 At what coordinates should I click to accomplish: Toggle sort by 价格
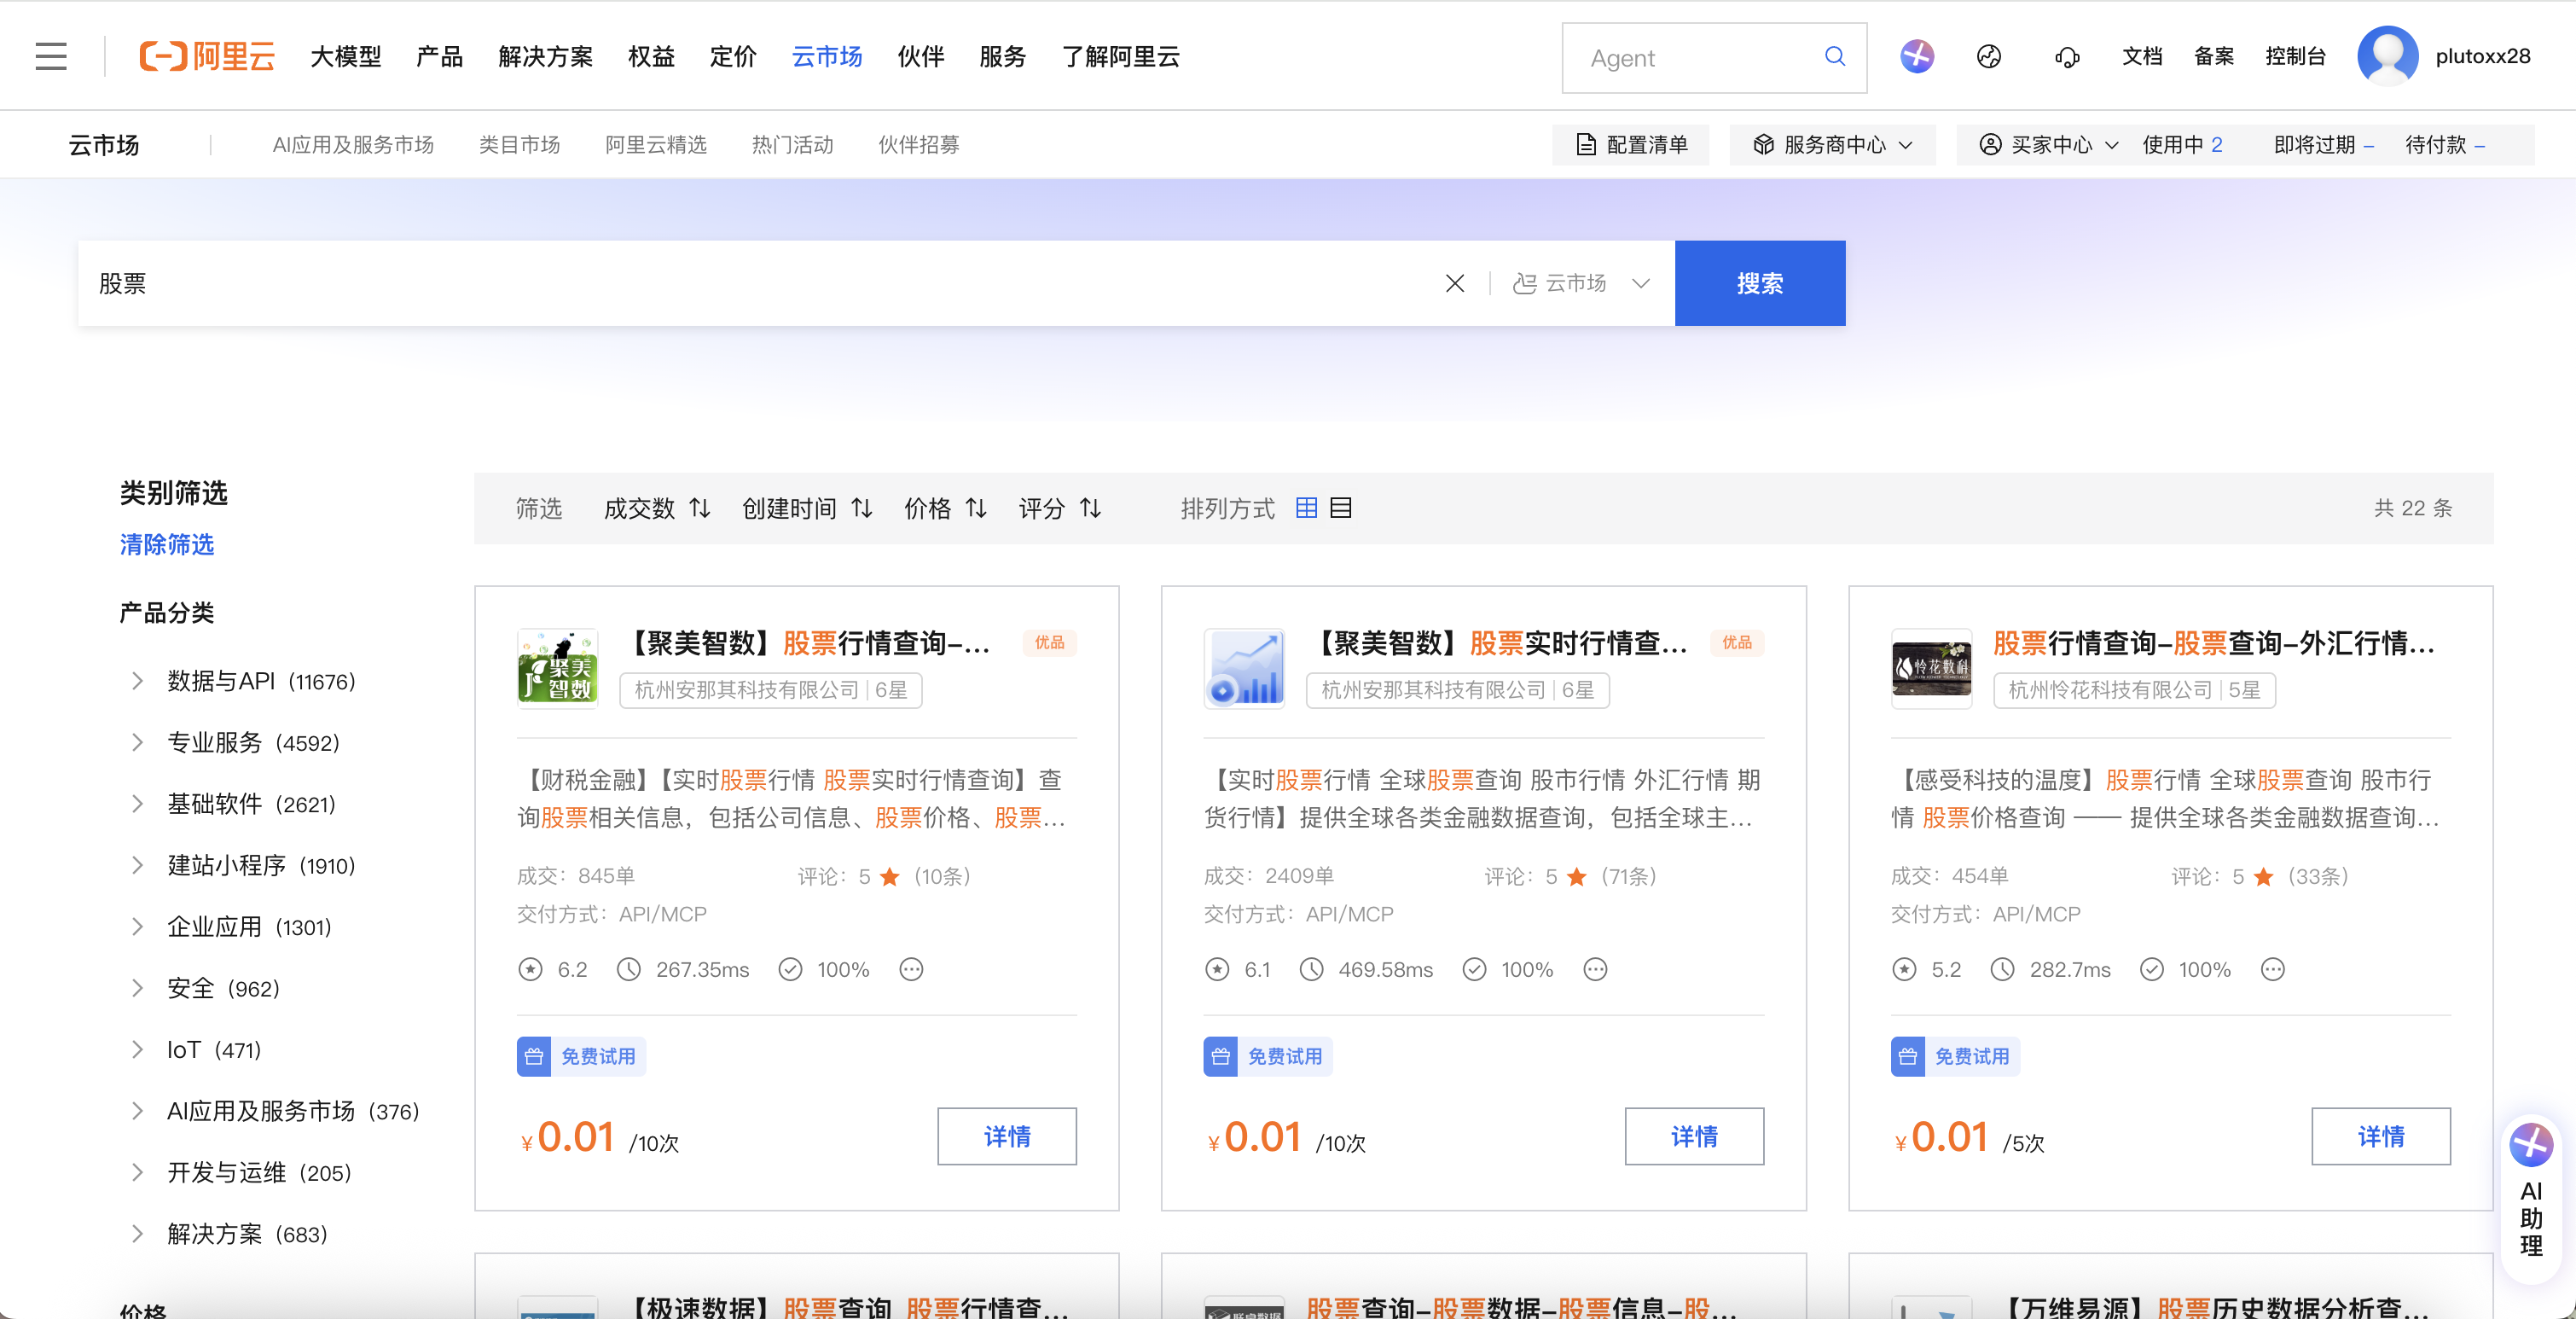(x=945, y=509)
